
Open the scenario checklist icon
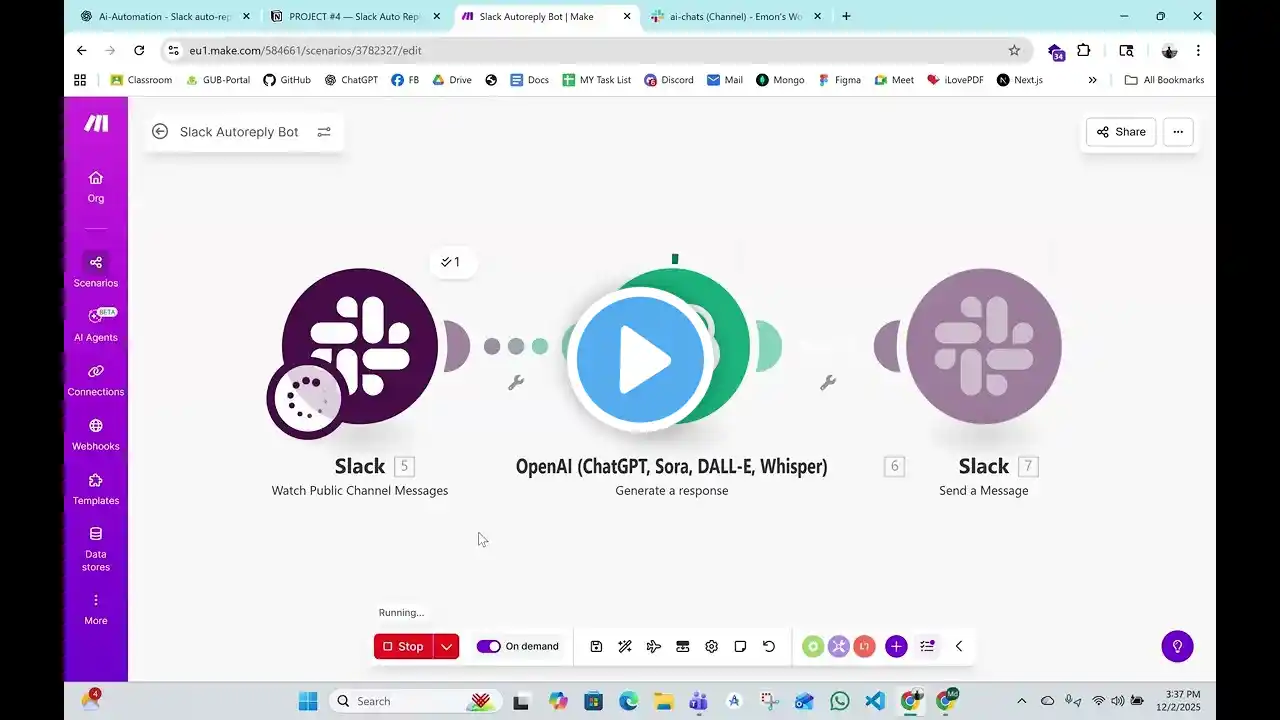tap(927, 646)
